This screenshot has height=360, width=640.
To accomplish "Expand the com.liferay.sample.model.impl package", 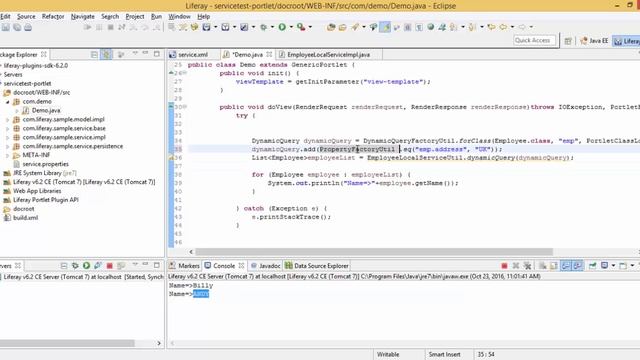I will point(7,120).
